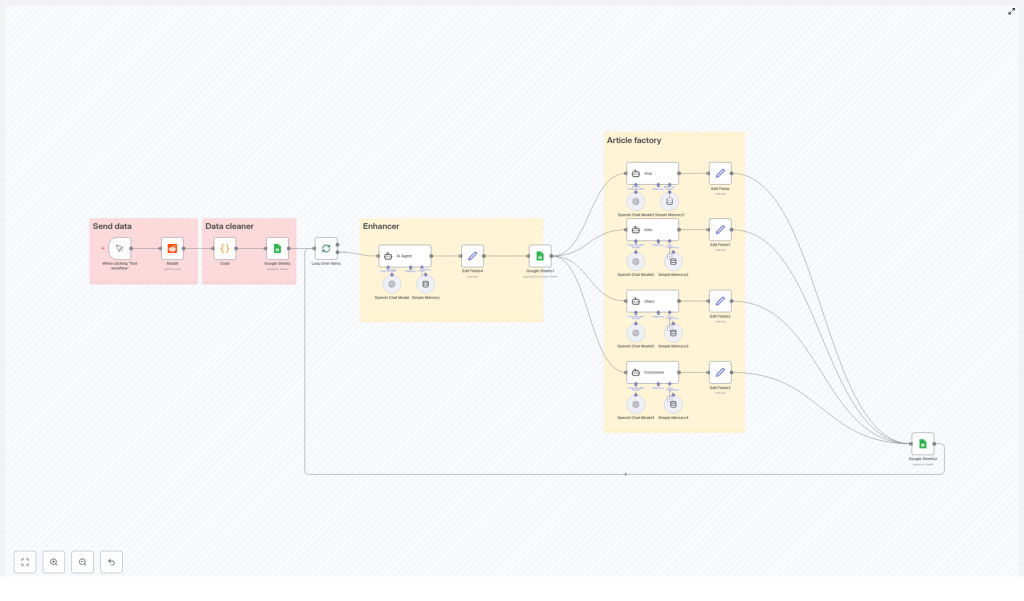The height and width of the screenshot is (601, 1024).
Task: Click the fit-to-view button
Action: [x=25, y=562]
